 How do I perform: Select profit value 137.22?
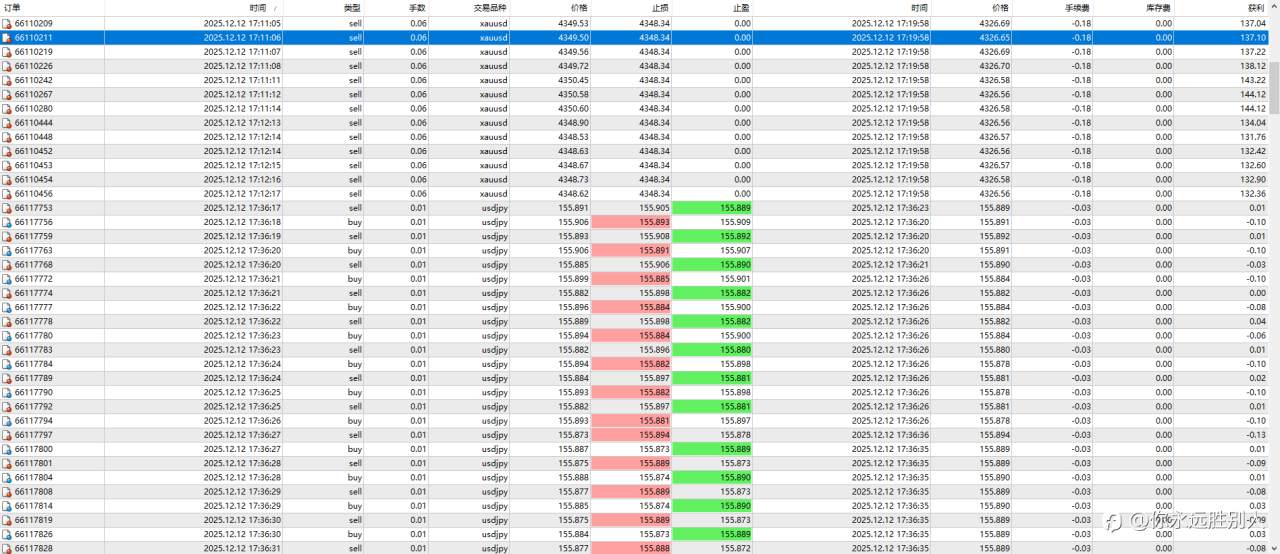point(1253,51)
